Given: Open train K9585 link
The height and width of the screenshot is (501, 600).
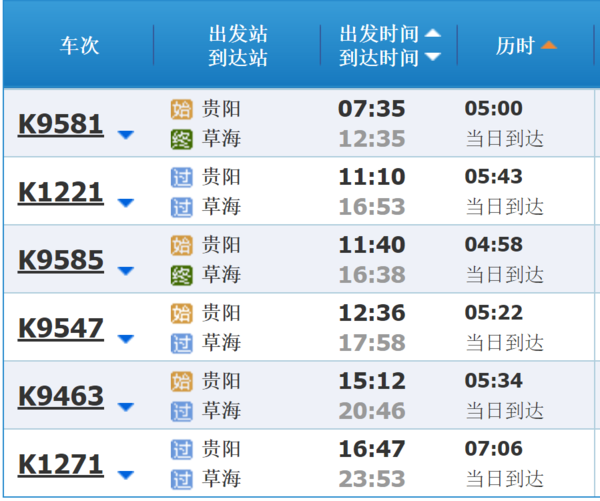Looking at the screenshot, I should 61,261.
